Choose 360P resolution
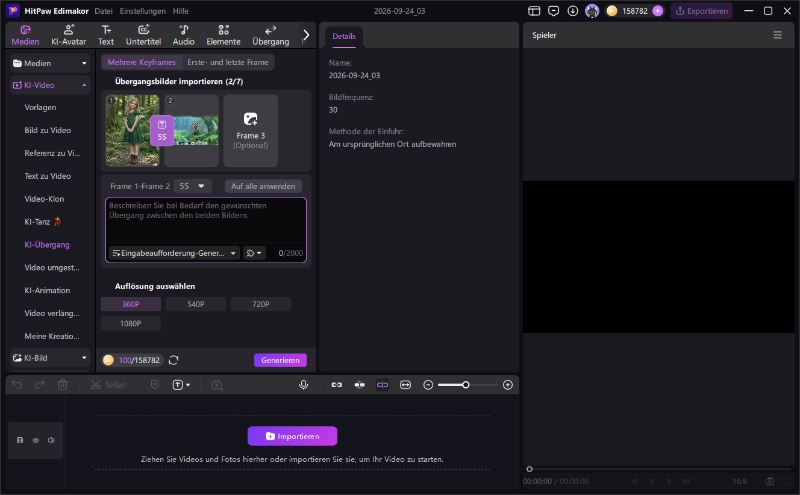Image resolution: width=800 pixels, height=495 pixels. coord(131,304)
